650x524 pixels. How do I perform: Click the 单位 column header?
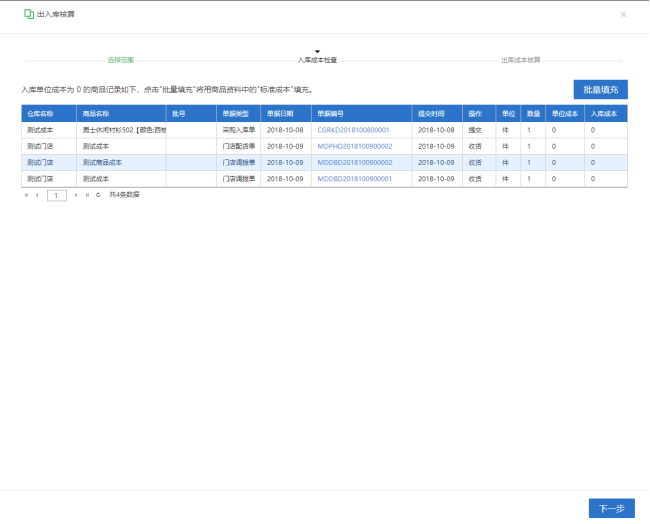click(x=508, y=114)
